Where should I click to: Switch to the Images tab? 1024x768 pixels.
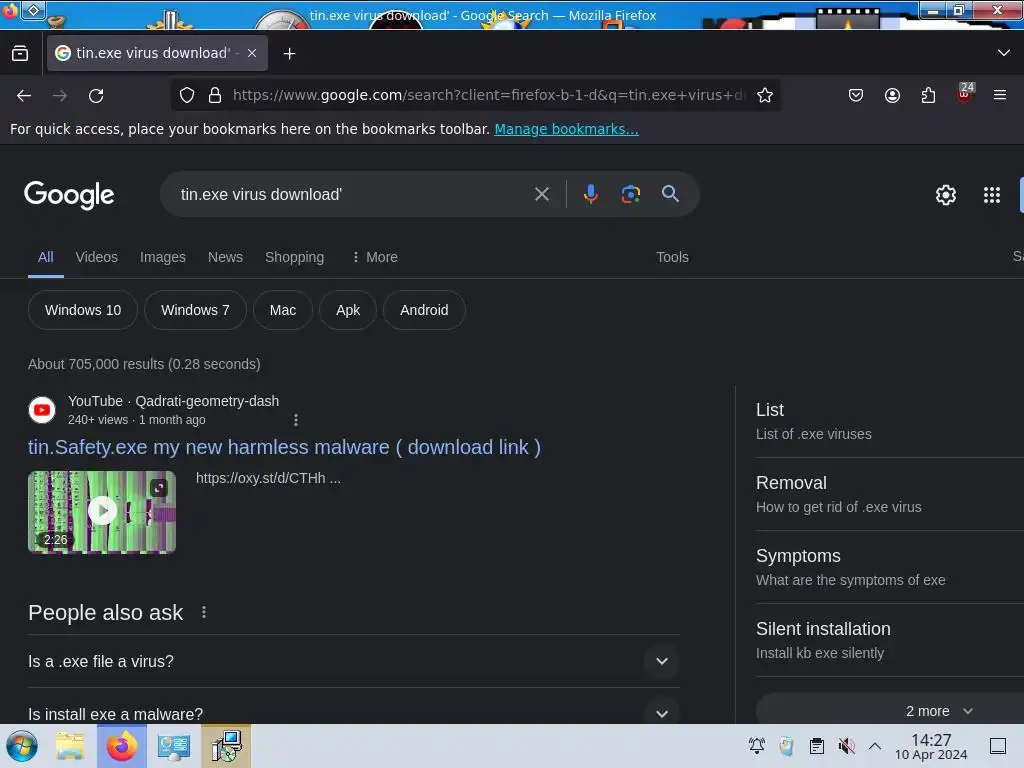[163, 257]
